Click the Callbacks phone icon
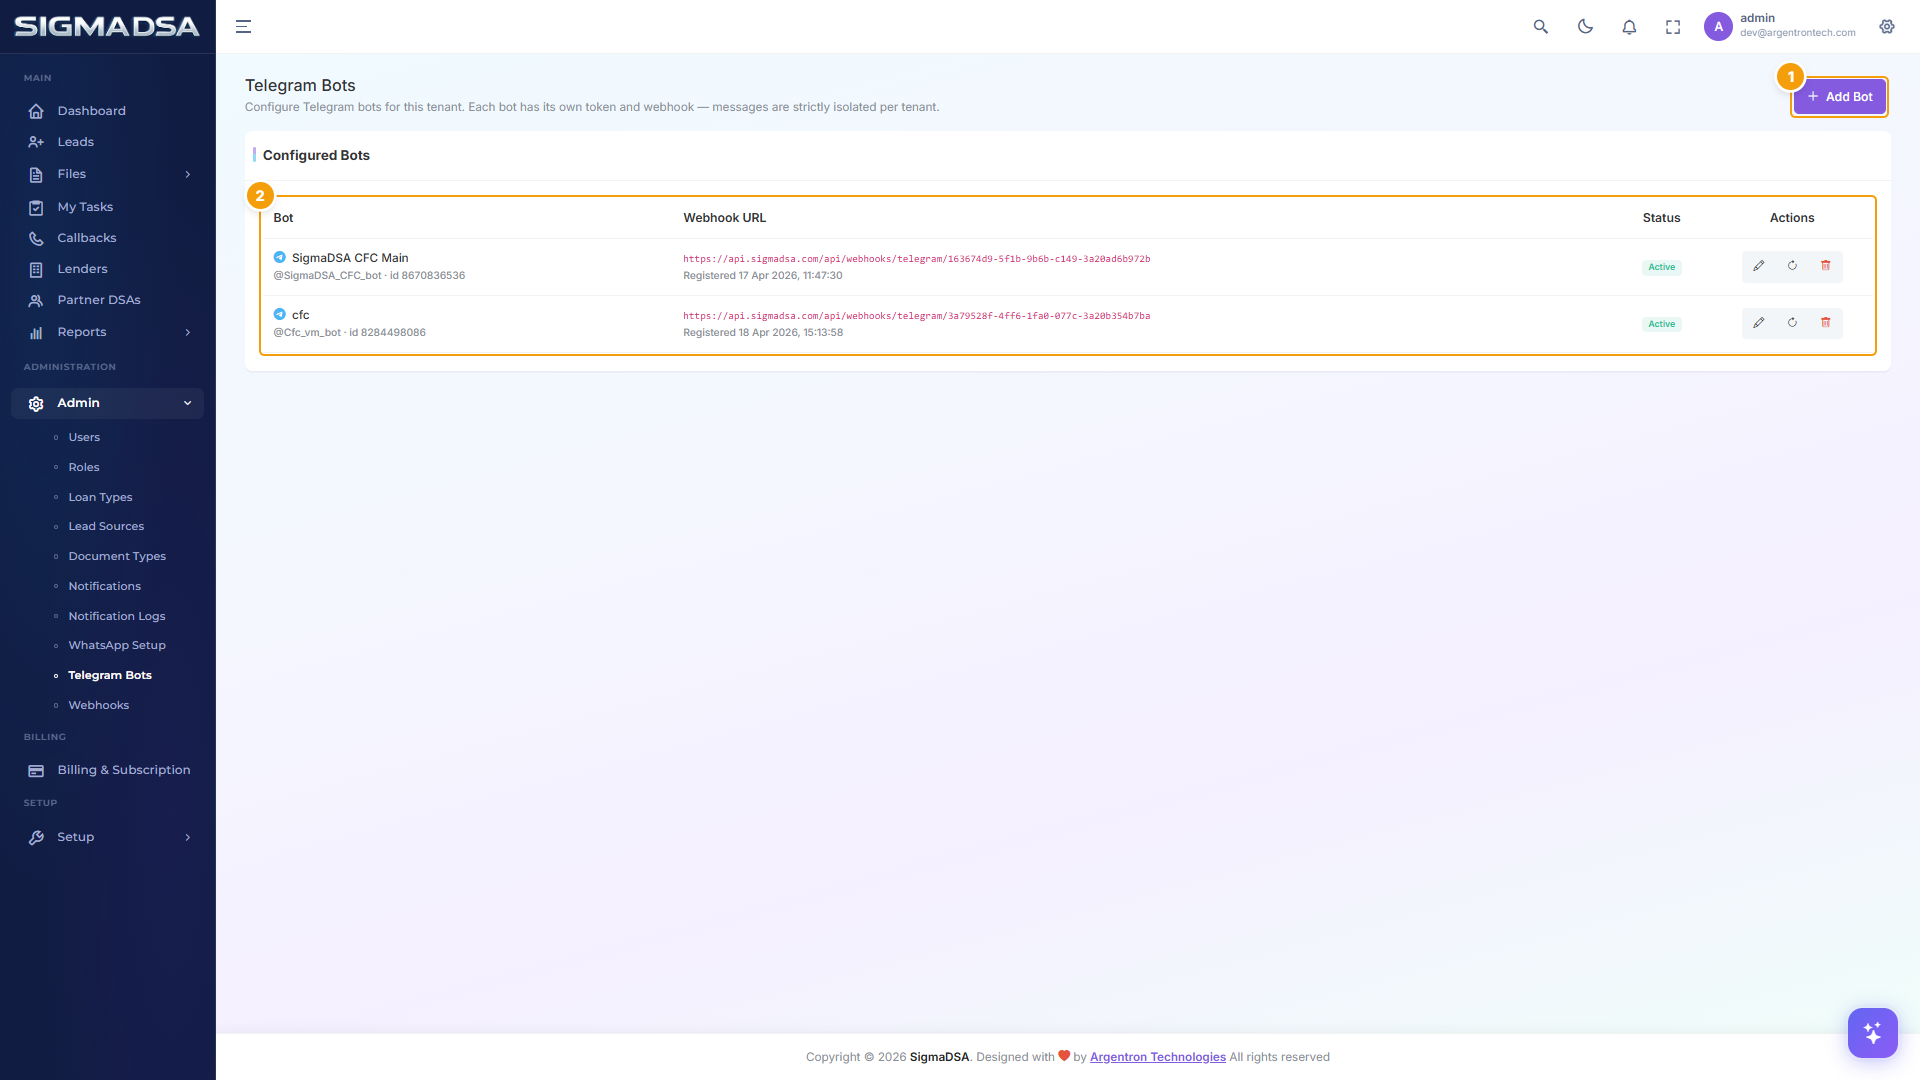1920x1080 pixels. [x=36, y=239]
